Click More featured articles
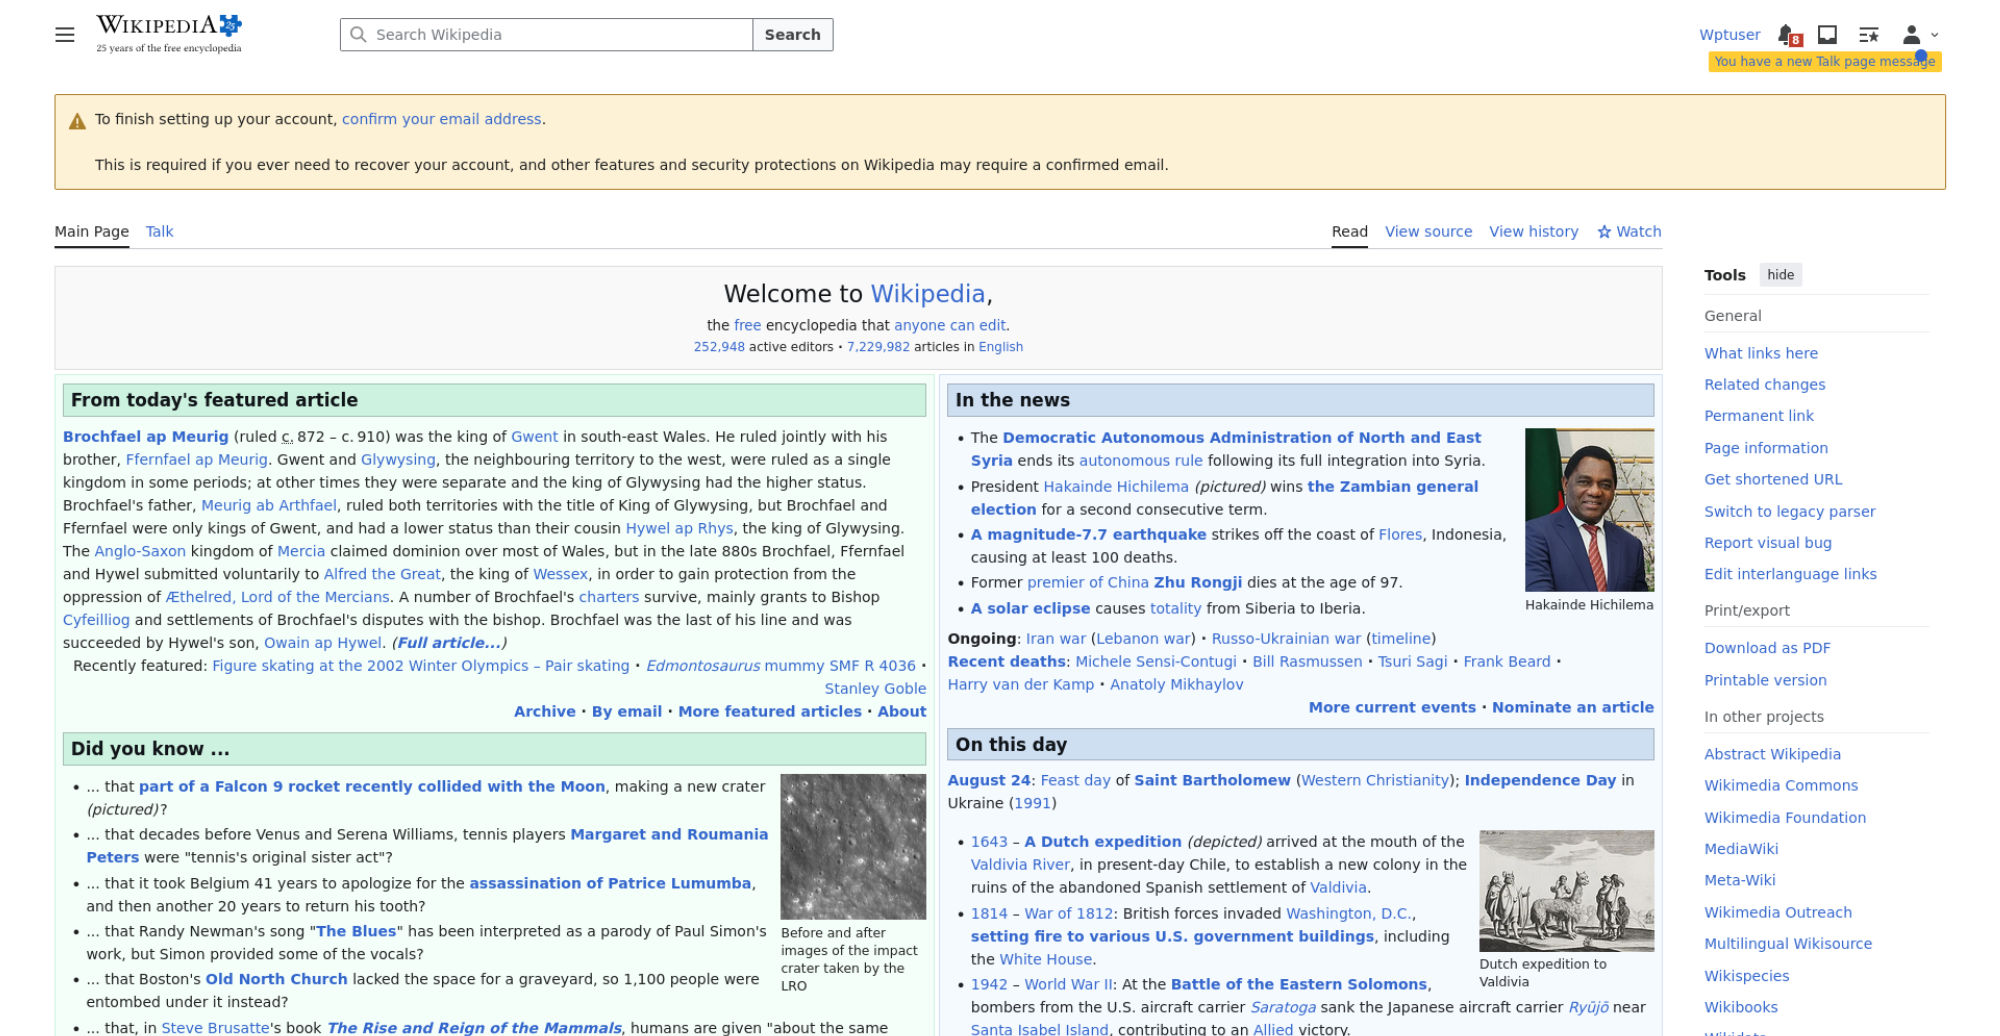Screen dimensions: 2000x1036 point(770,712)
